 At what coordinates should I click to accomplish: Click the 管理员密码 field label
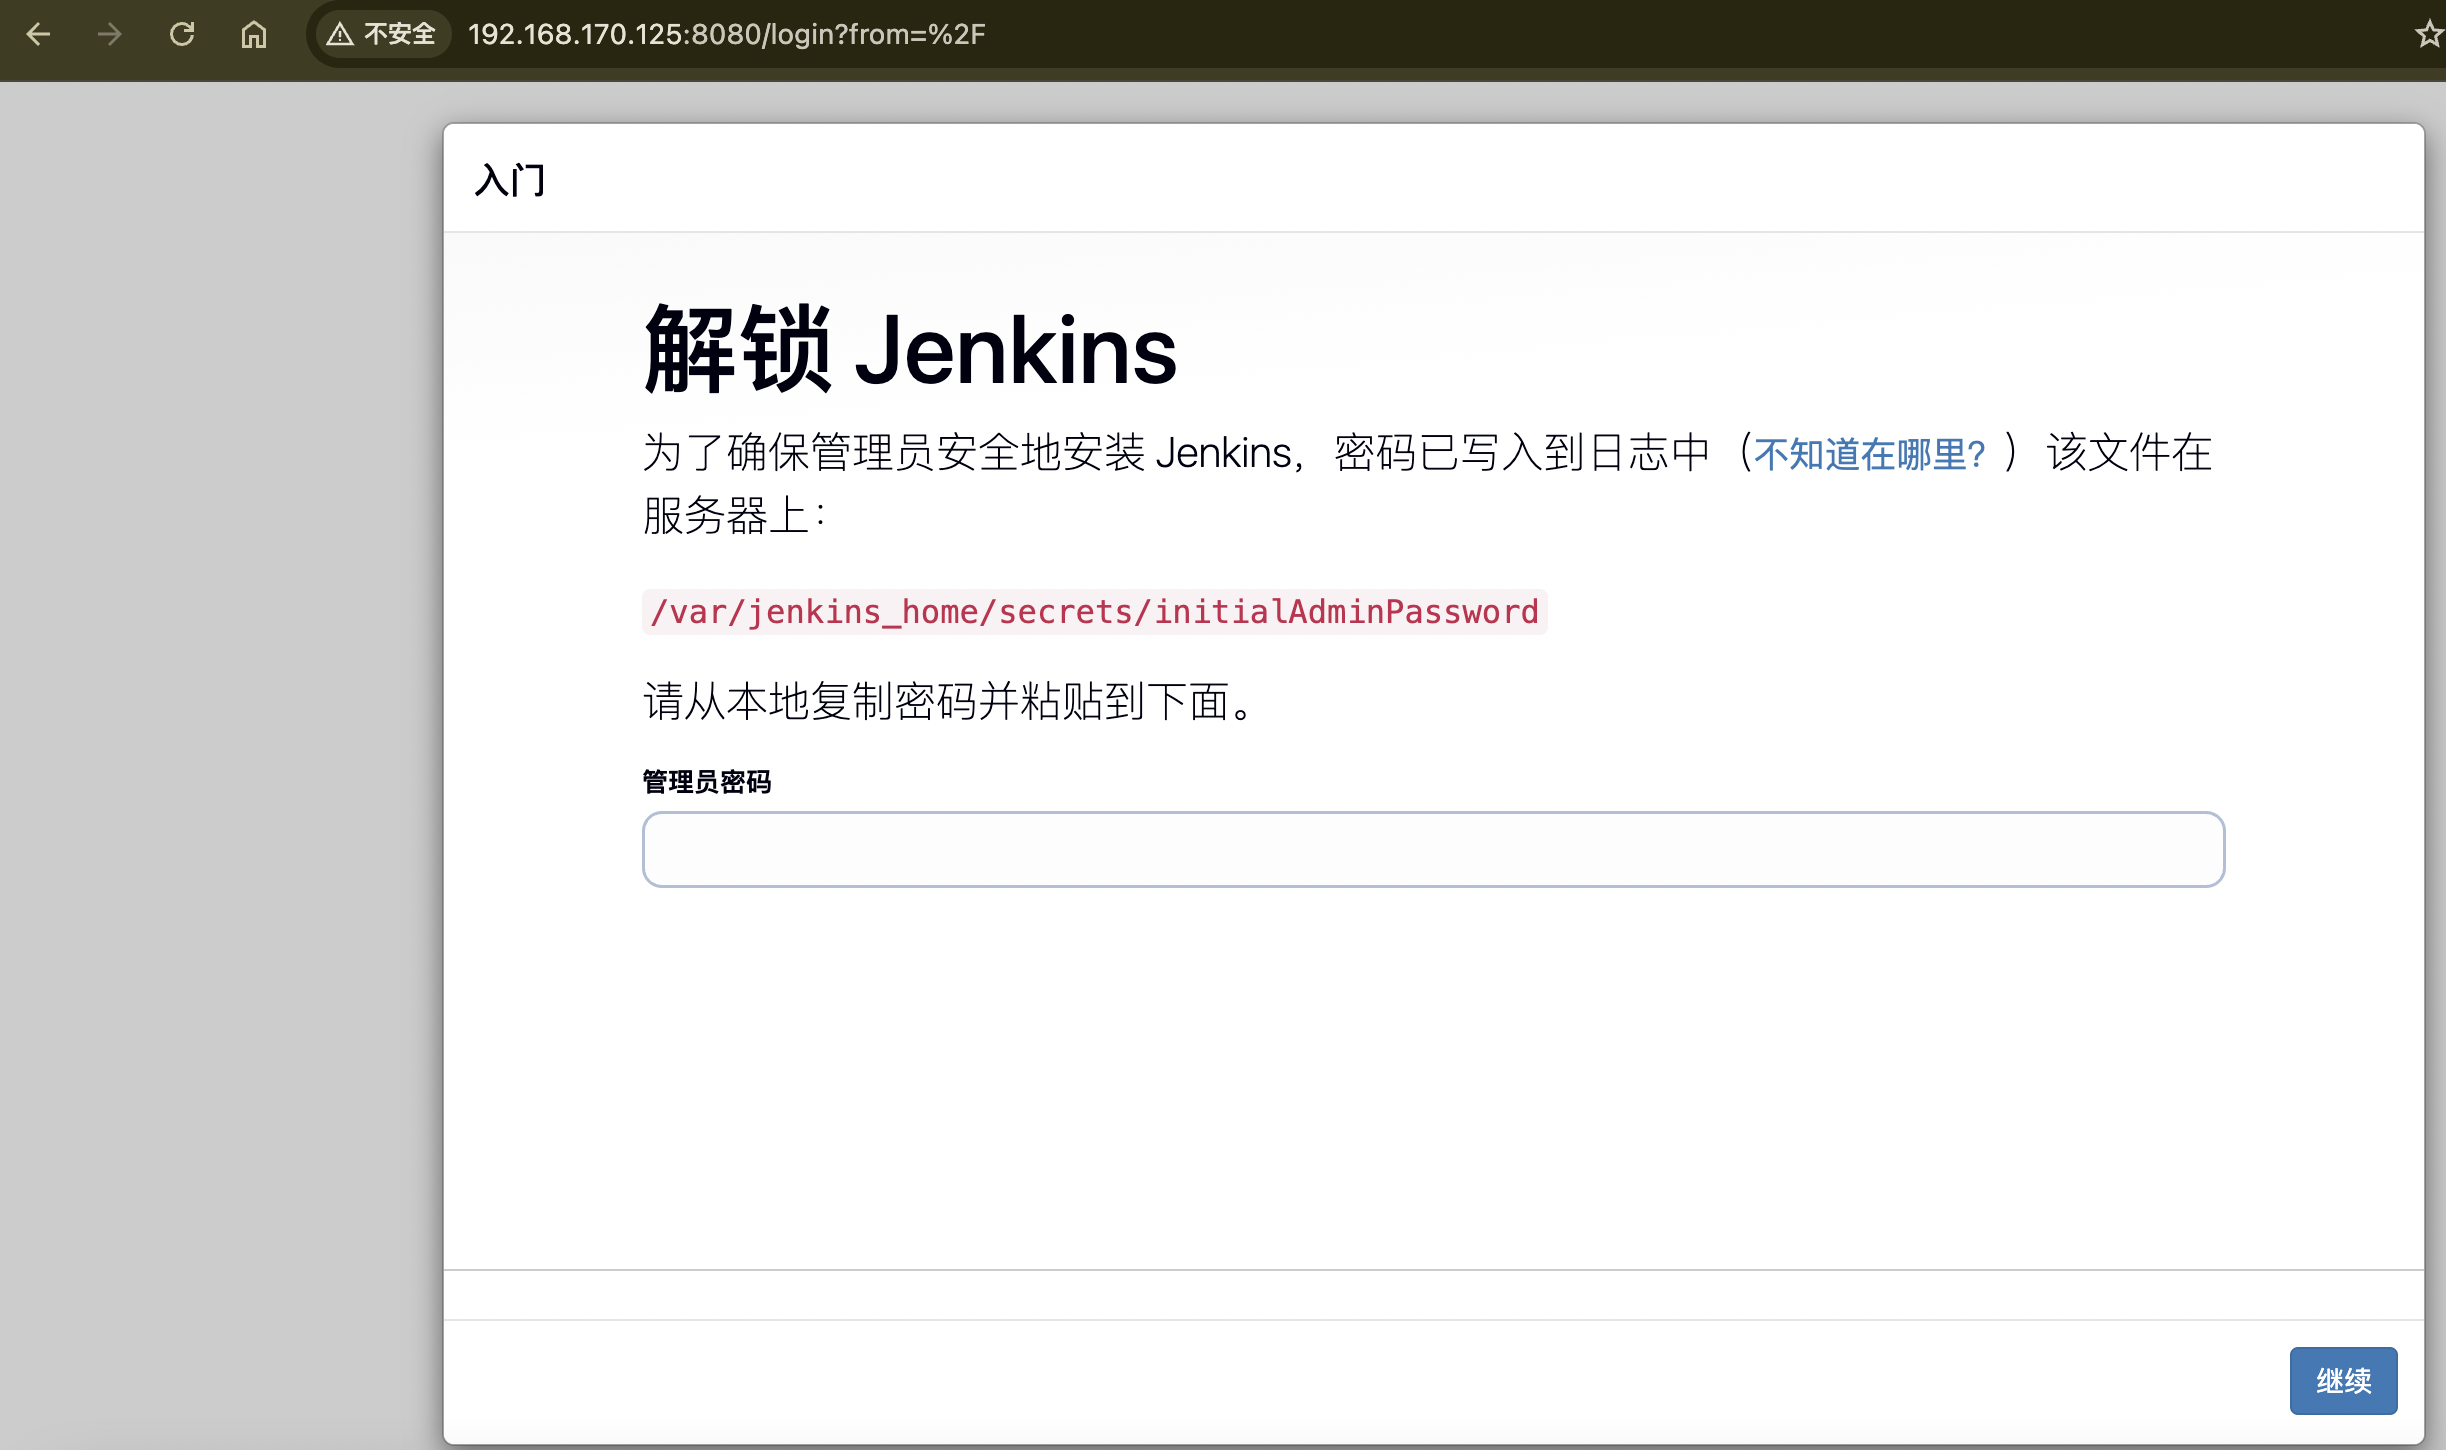point(707,782)
